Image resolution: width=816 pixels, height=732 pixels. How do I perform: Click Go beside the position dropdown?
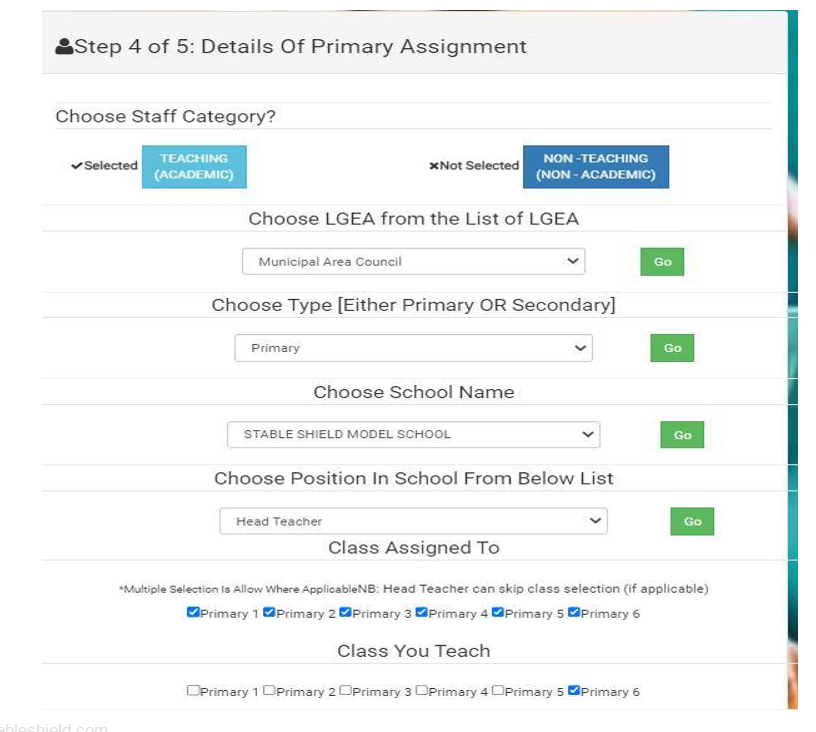692,521
